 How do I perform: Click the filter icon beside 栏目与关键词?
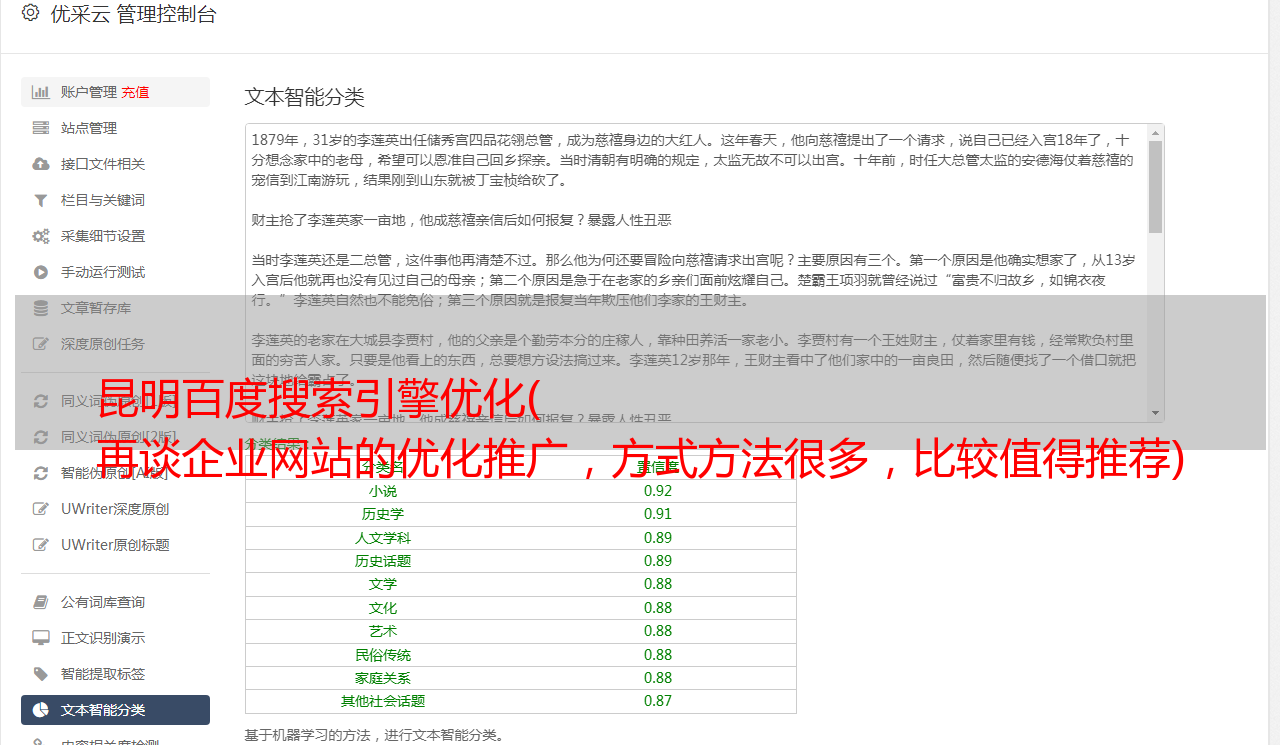coord(41,200)
